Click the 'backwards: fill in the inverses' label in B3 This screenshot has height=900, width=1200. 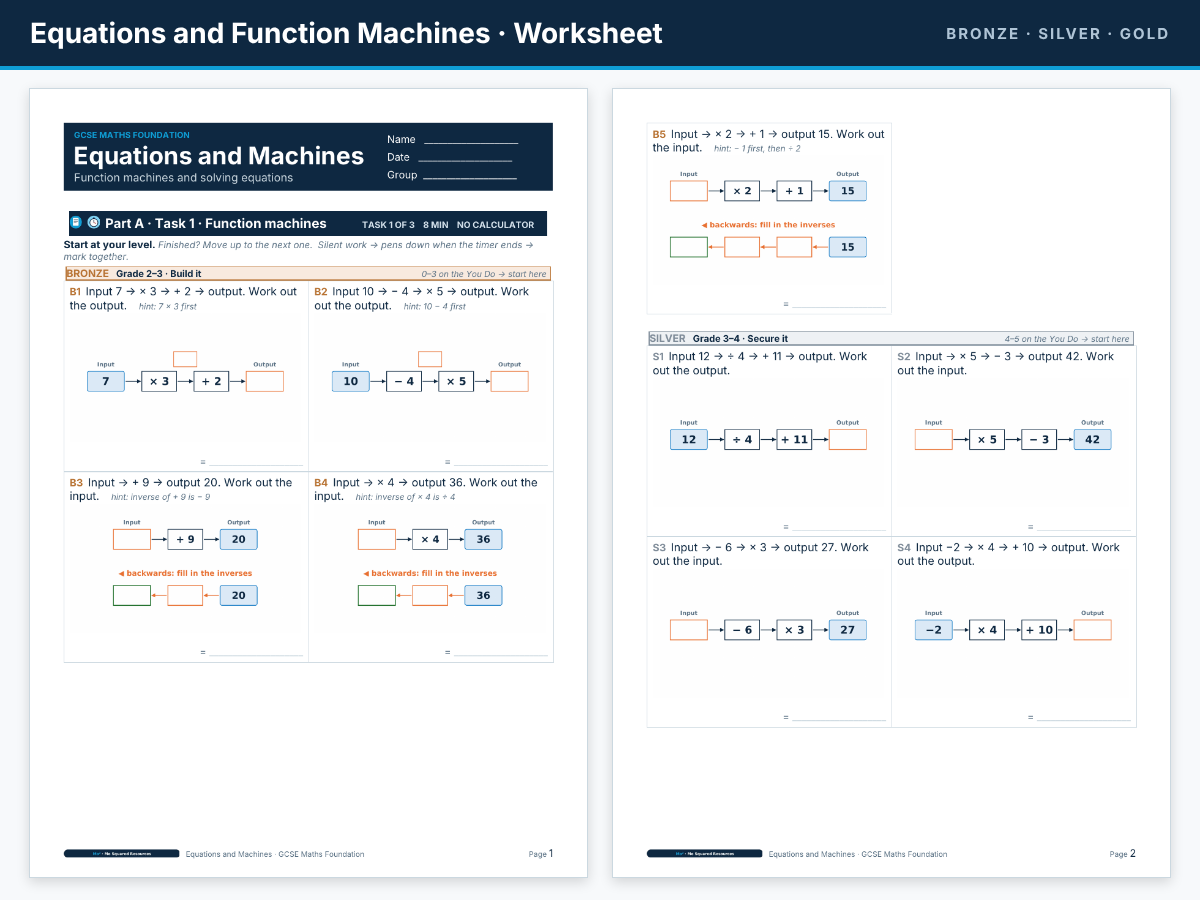[185, 573]
